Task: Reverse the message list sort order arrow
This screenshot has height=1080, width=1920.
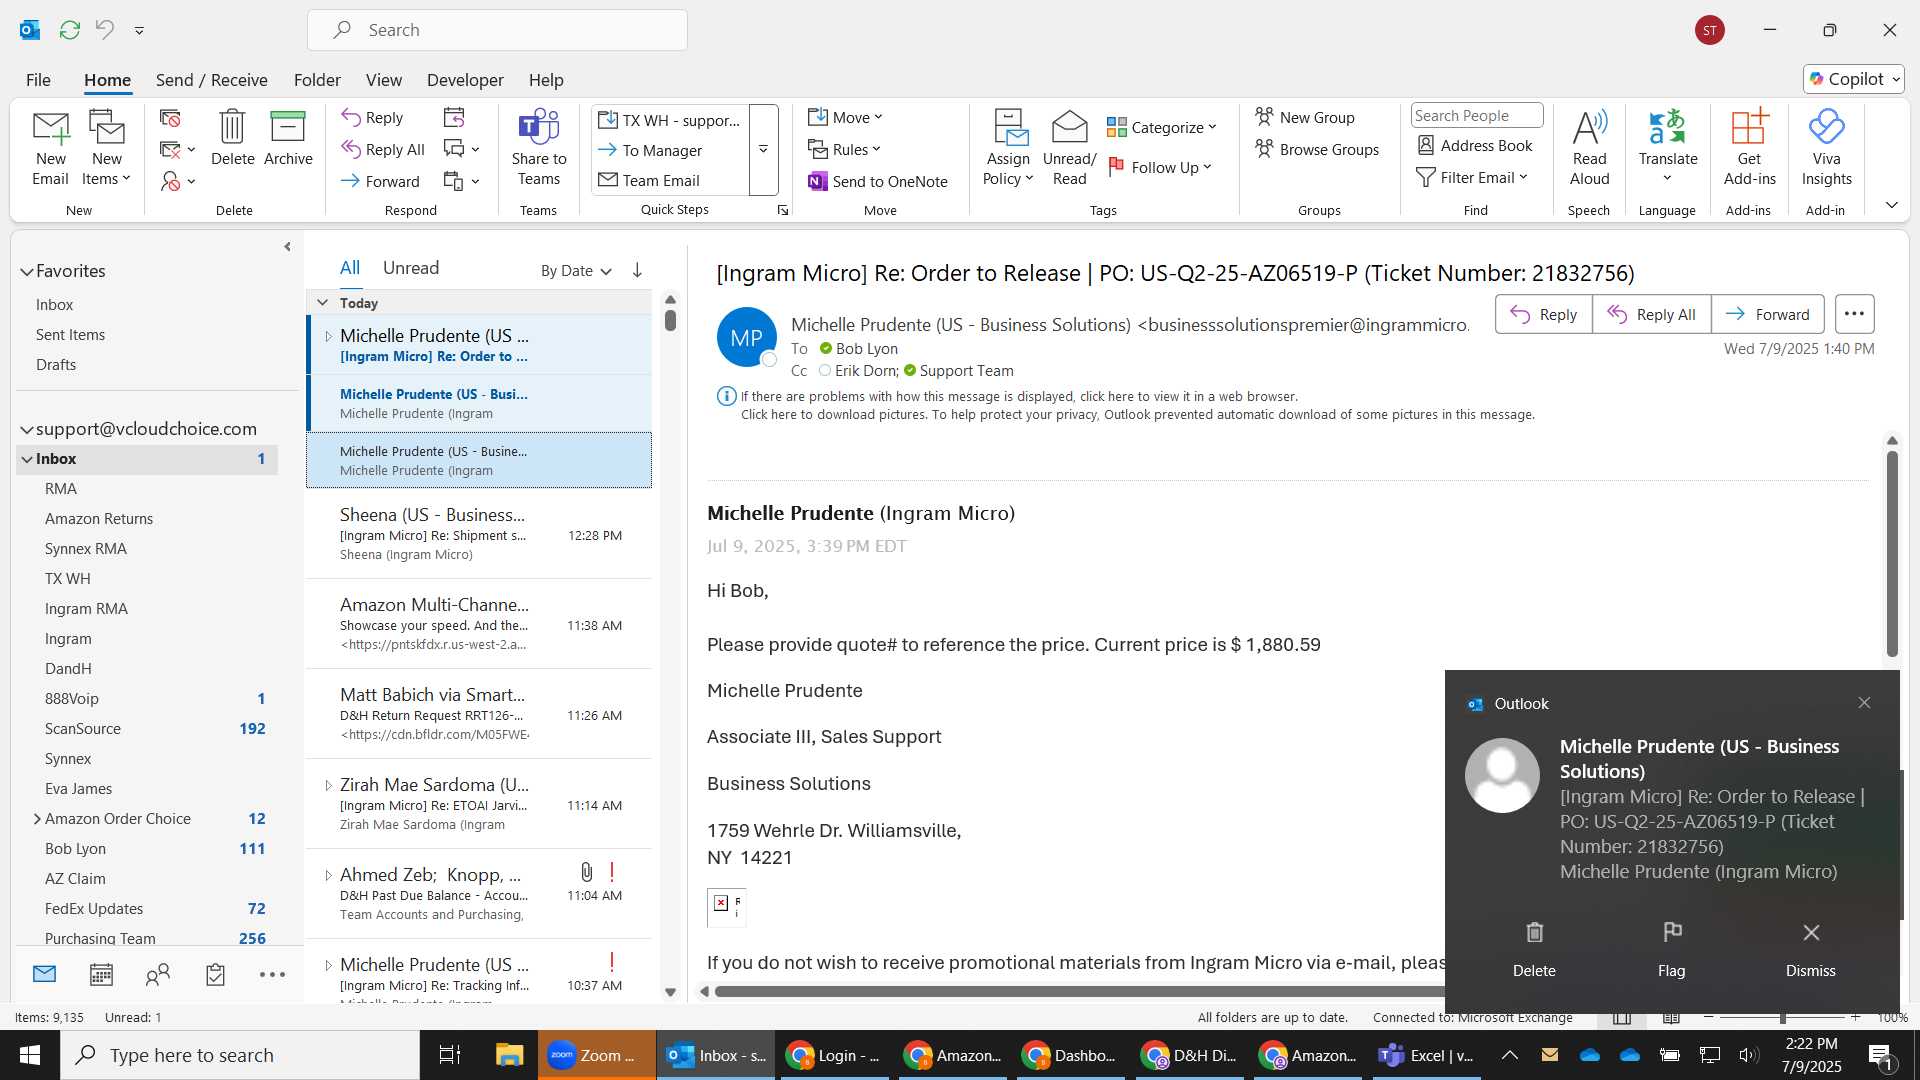Action: click(x=637, y=270)
